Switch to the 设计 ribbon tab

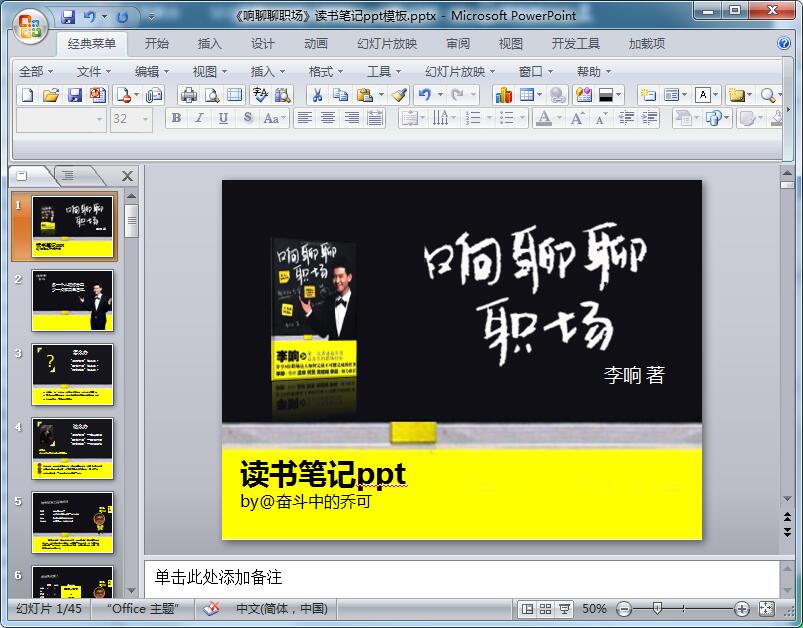coord(262,44)
